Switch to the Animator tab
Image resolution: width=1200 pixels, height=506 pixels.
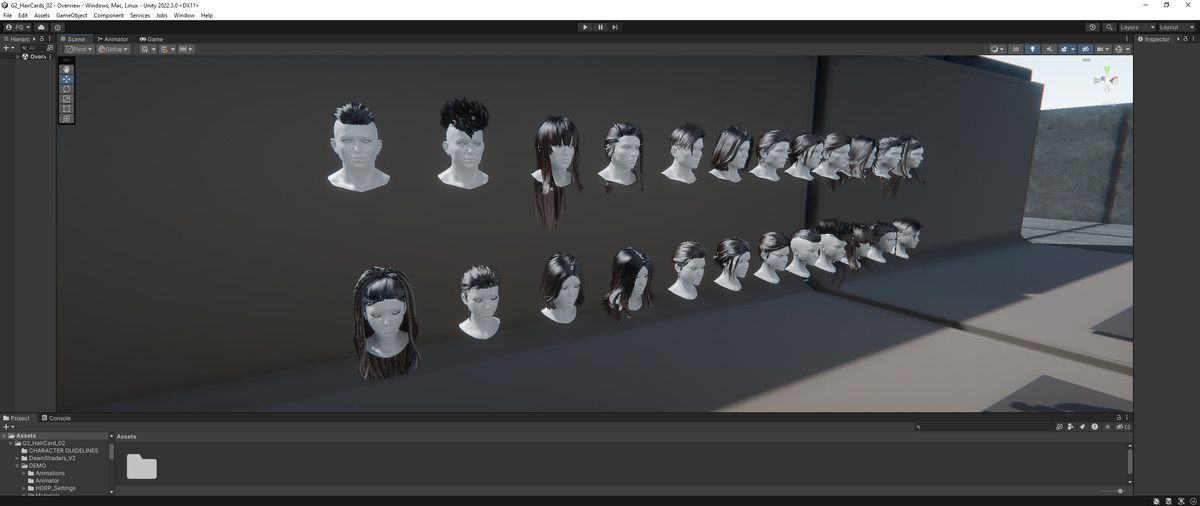pyautogui.click(x=113, y=39)
